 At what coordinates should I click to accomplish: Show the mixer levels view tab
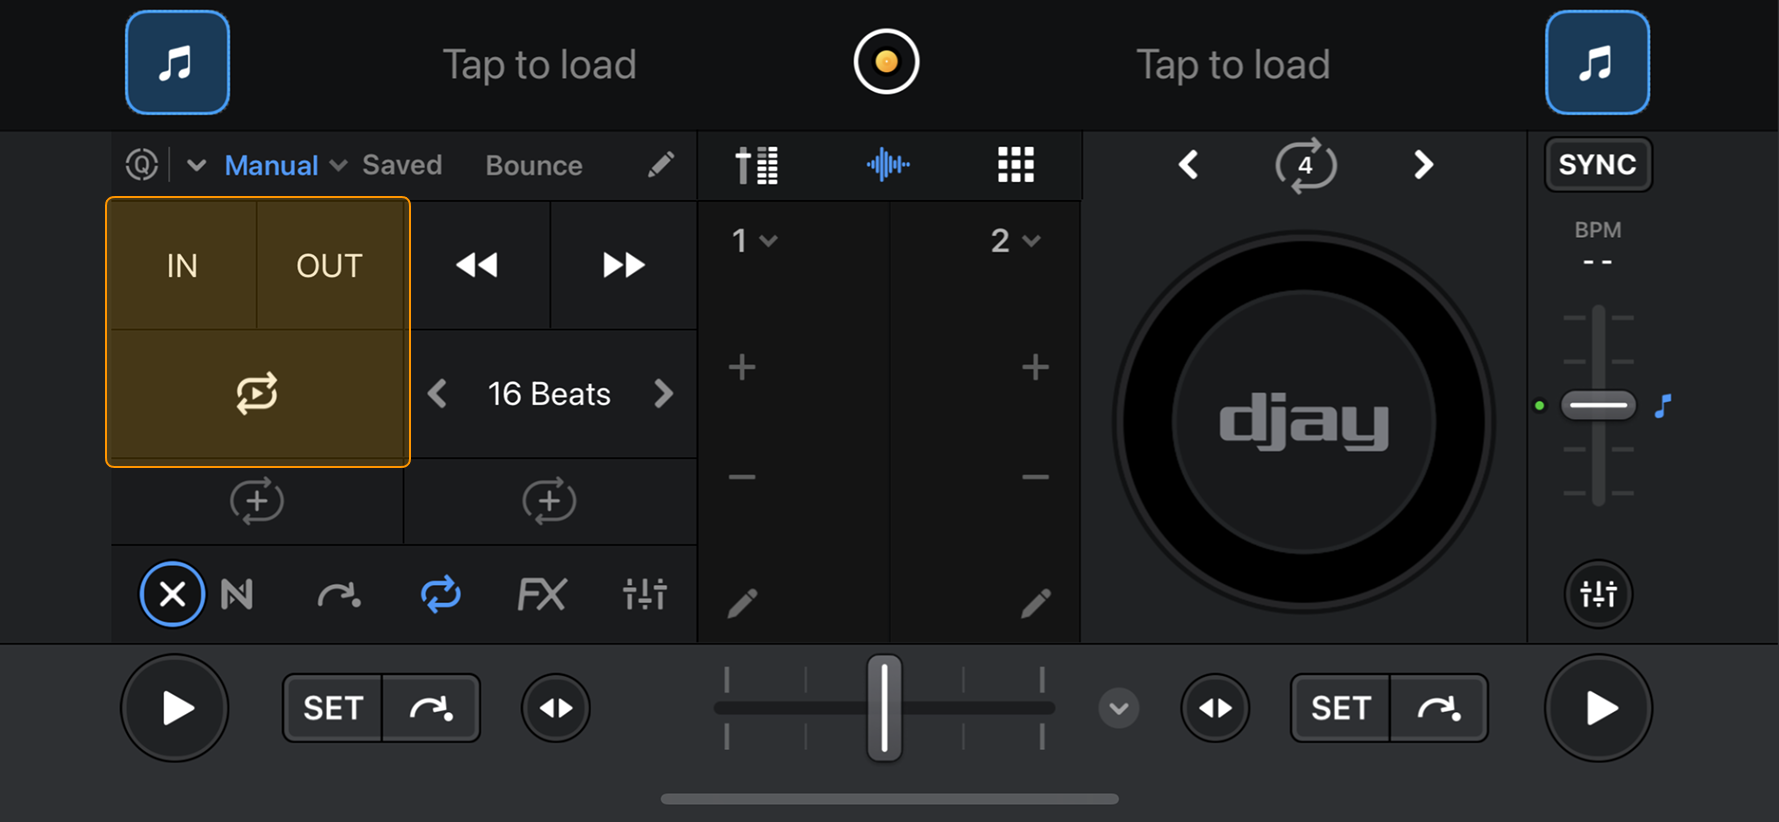click(757, 165)
